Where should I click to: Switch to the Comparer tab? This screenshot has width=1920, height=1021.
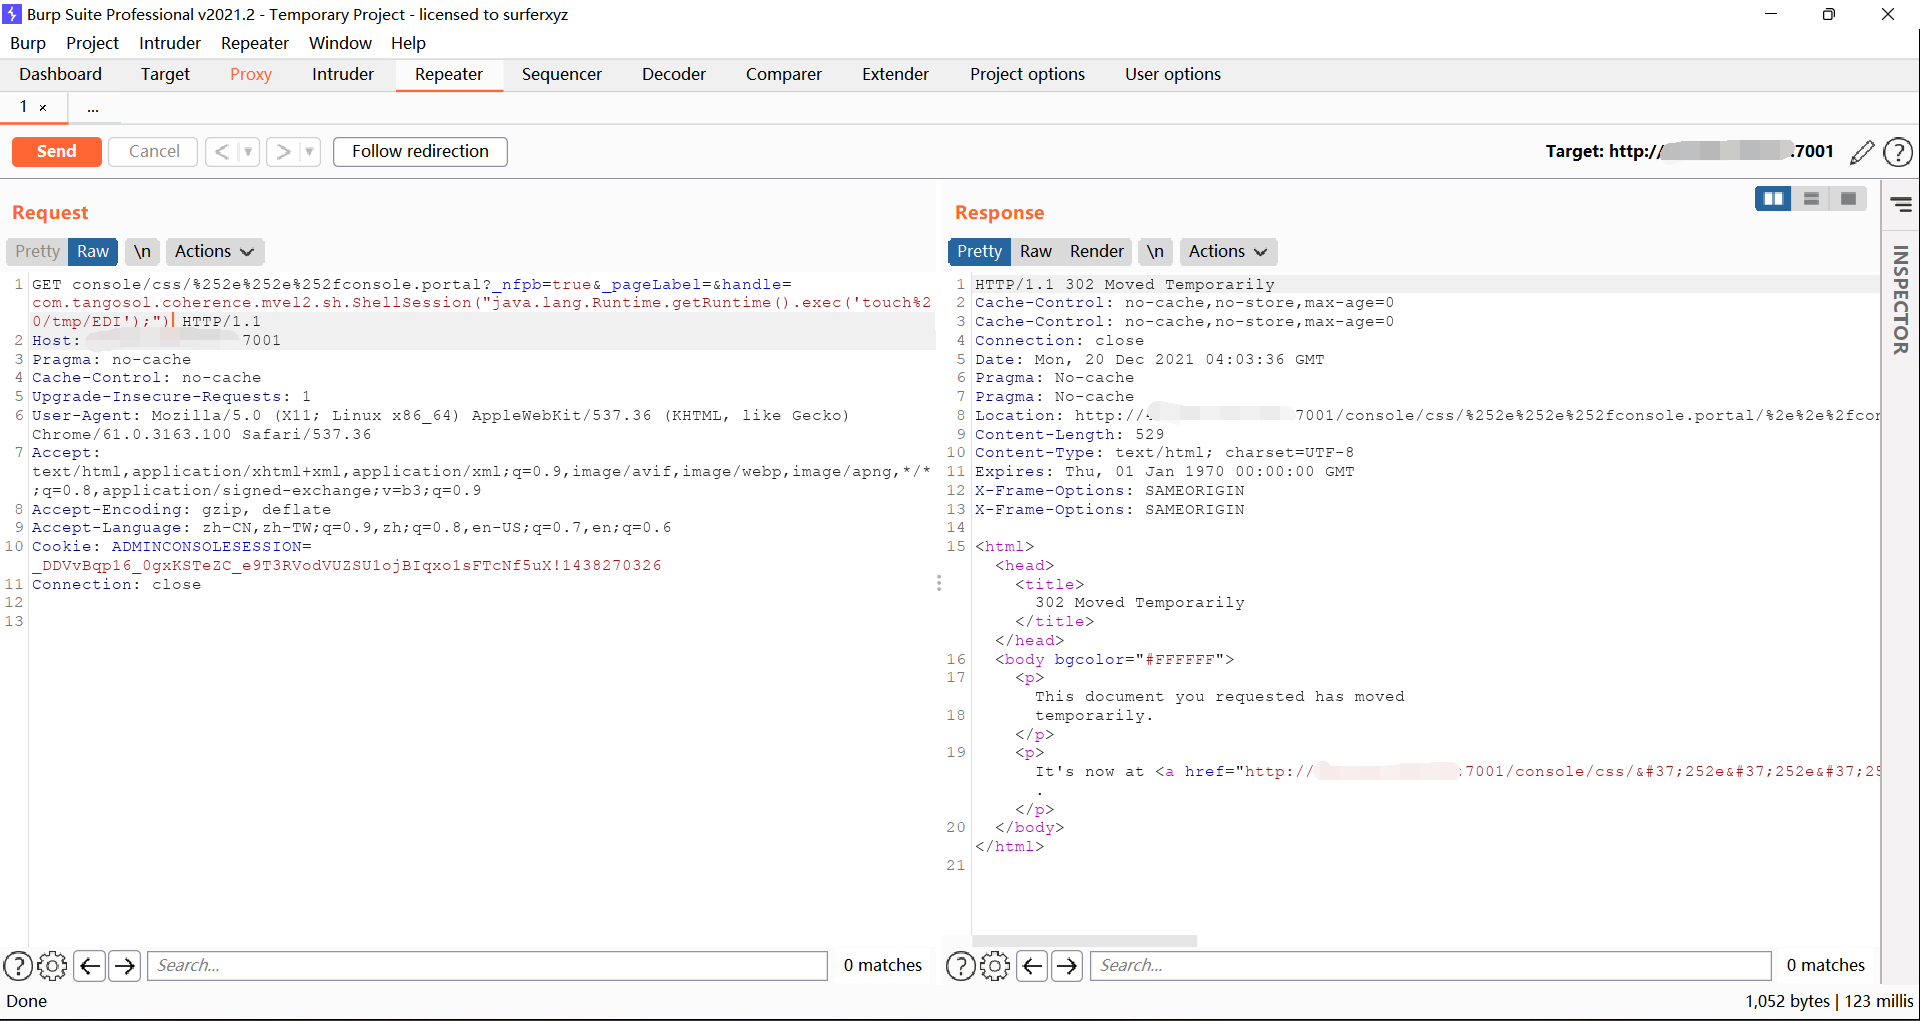click(784, 75)
